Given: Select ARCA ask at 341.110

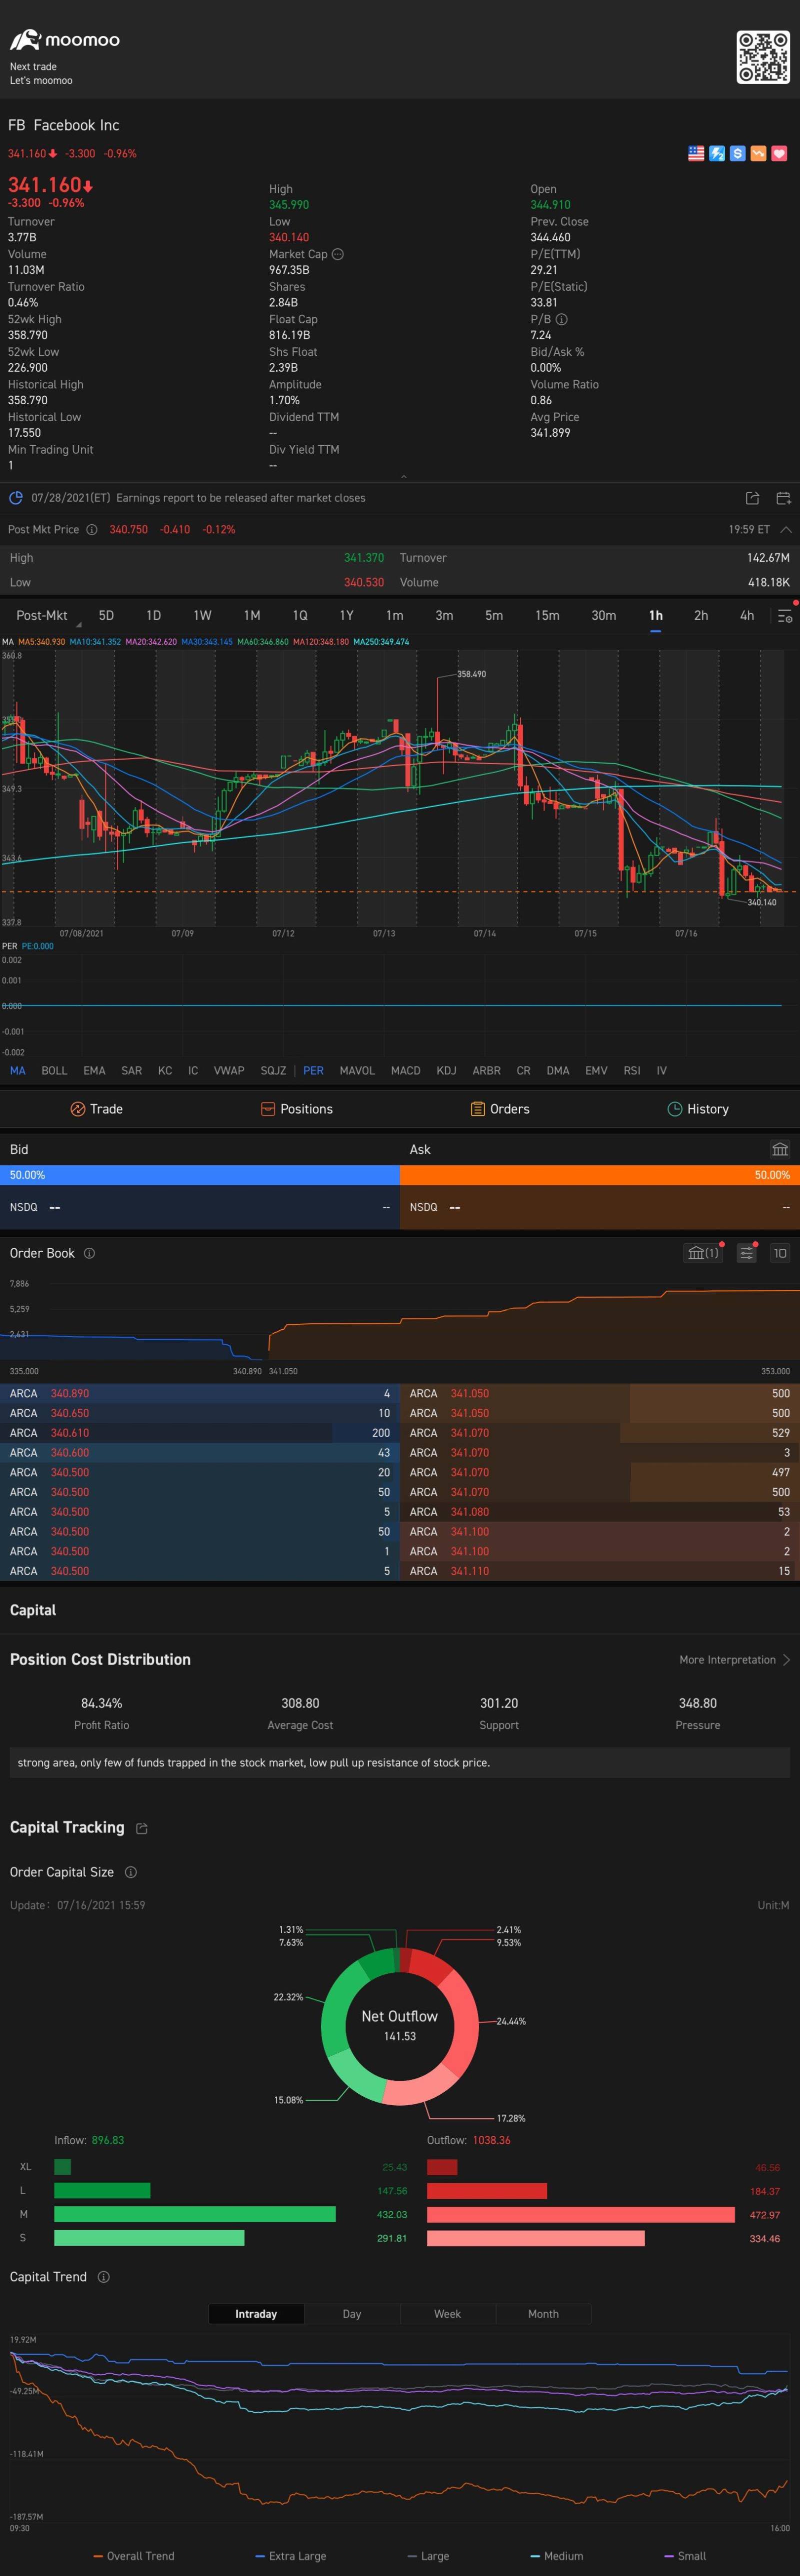Looking at the screenshot, I should pos(600,1571).
